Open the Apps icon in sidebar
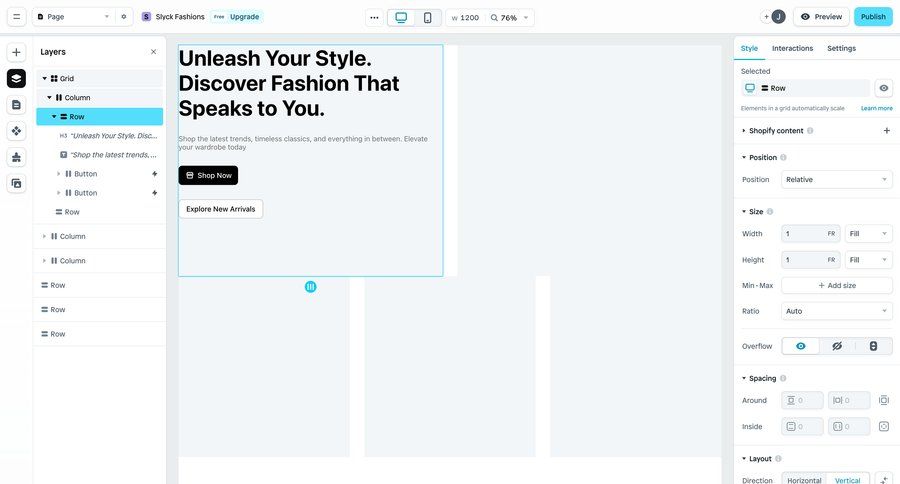Viewport: 900px width, 484px height. click(x=16, y=157)
